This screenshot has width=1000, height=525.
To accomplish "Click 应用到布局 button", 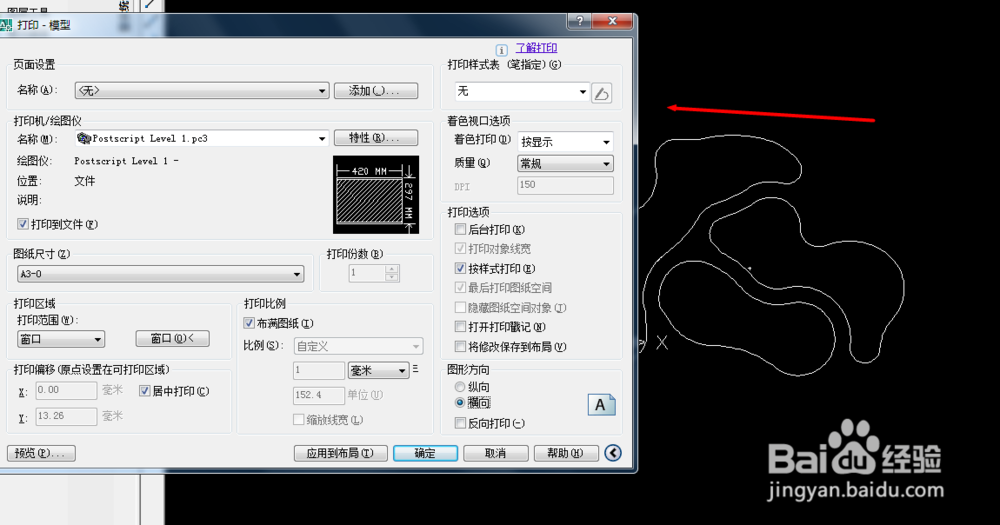I will point(341,453).
